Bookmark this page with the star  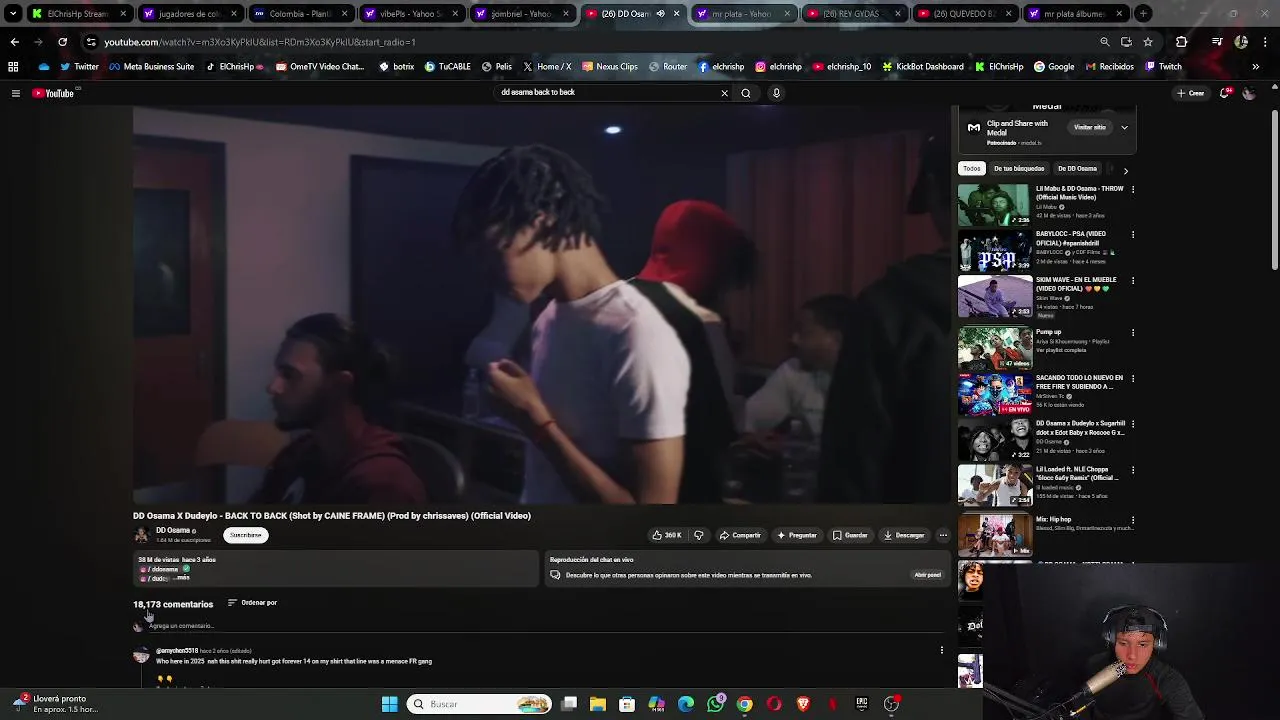tap(1148, 42)
